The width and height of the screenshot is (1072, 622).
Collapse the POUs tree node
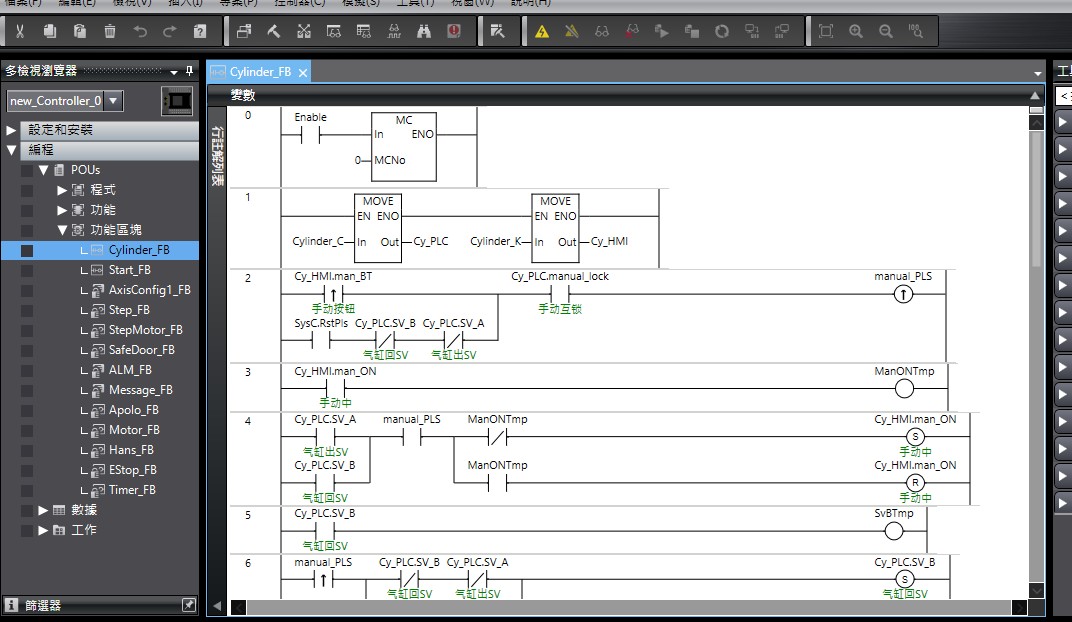(44, 170)
